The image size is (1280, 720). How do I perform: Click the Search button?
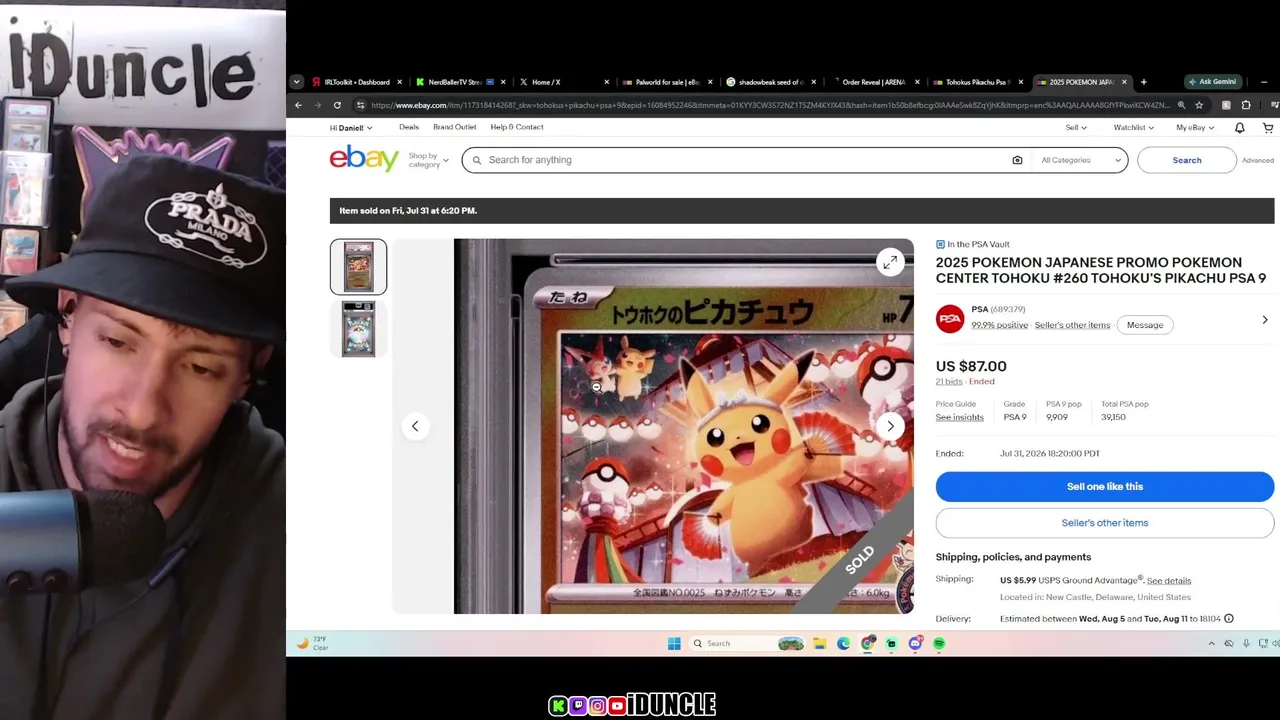click(1187, 160)
